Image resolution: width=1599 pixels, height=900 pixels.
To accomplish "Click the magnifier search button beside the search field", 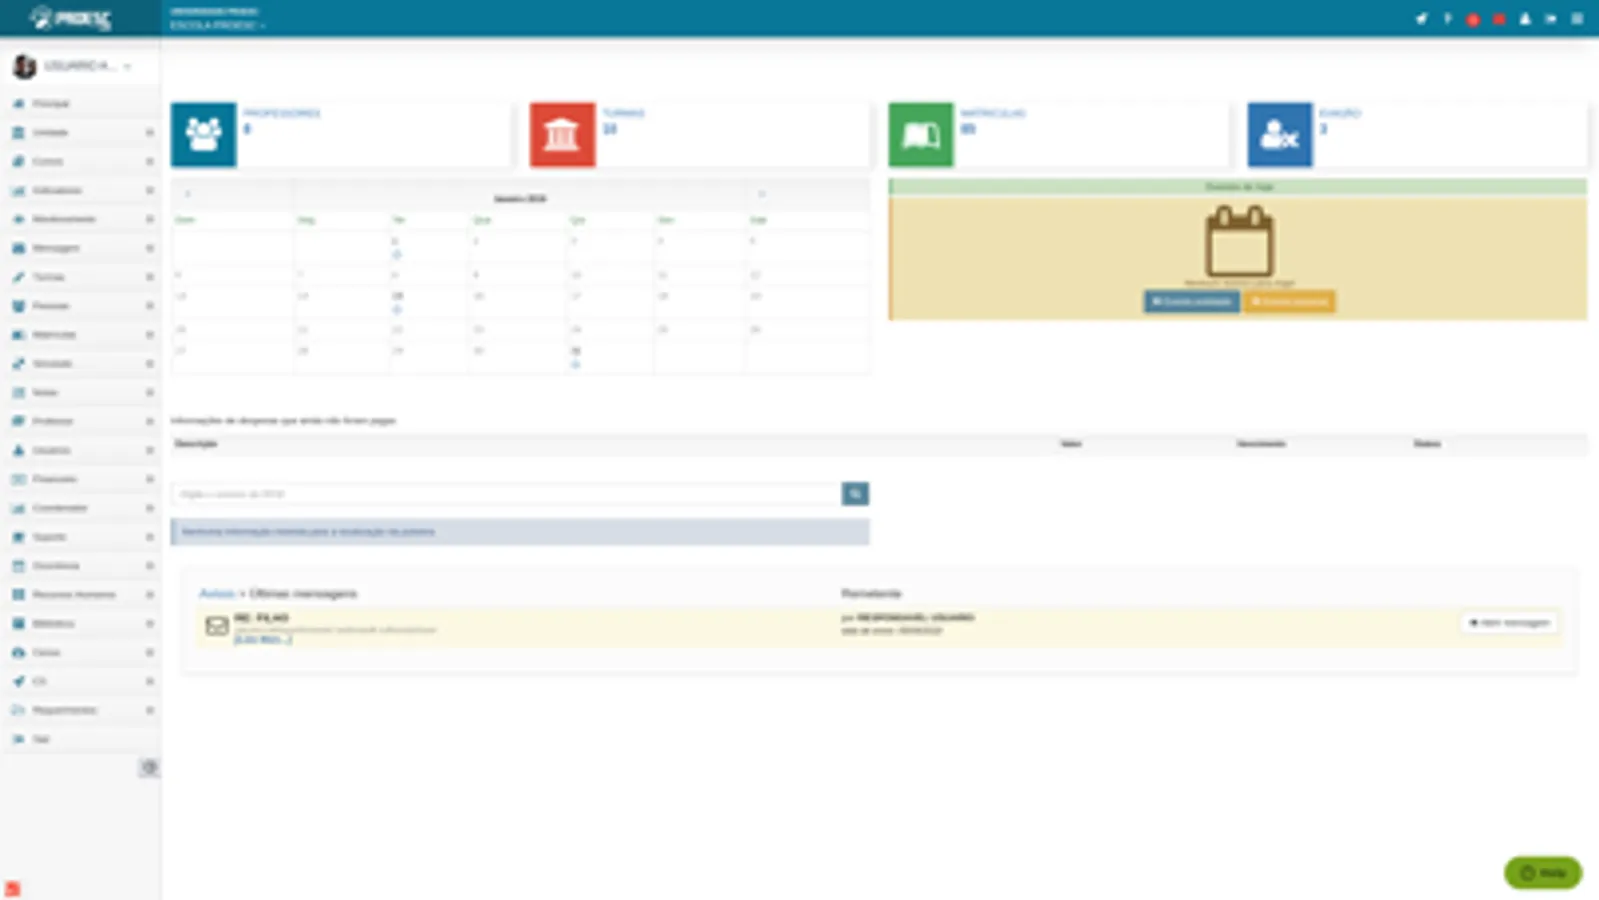I will [x=855, y=494].
